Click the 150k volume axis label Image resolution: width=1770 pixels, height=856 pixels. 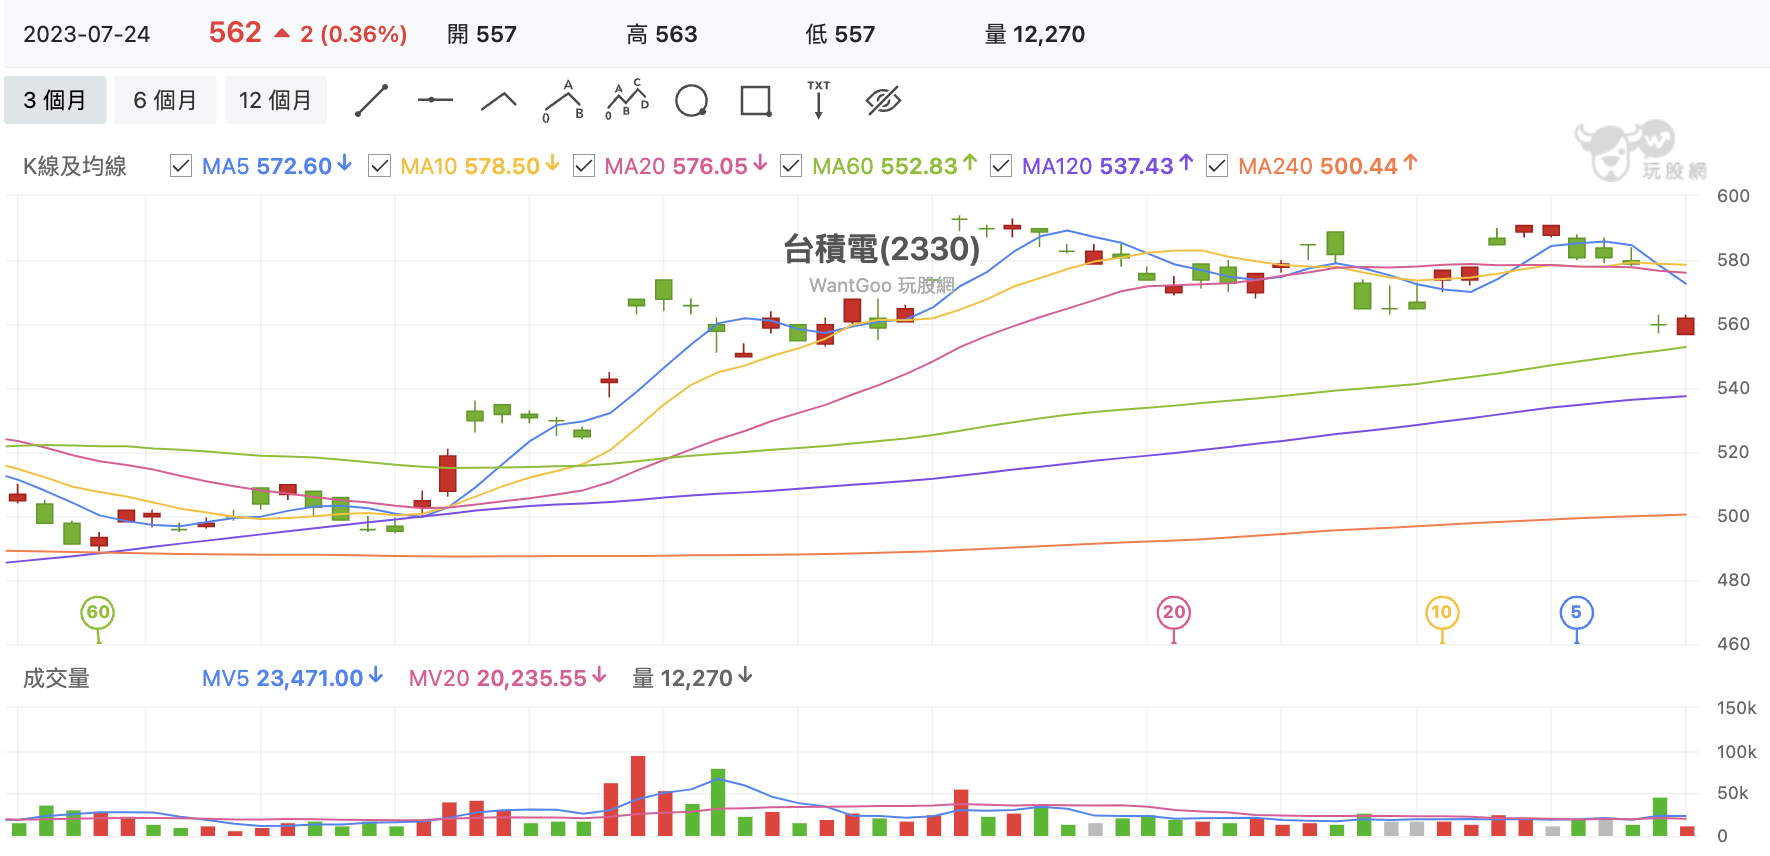coord(1737,708)
